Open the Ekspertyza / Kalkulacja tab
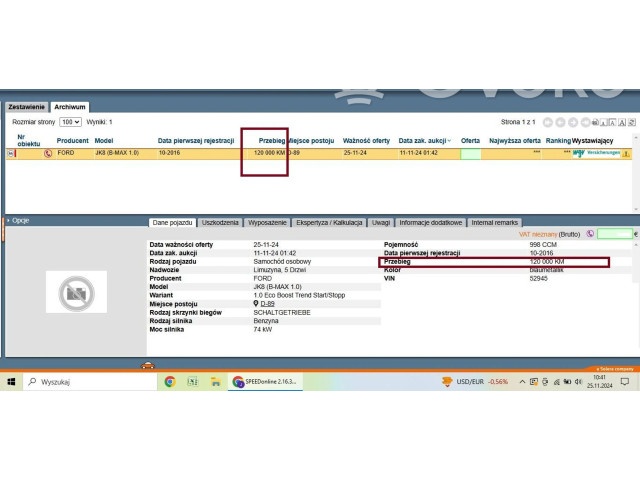 tap(330, 222)
